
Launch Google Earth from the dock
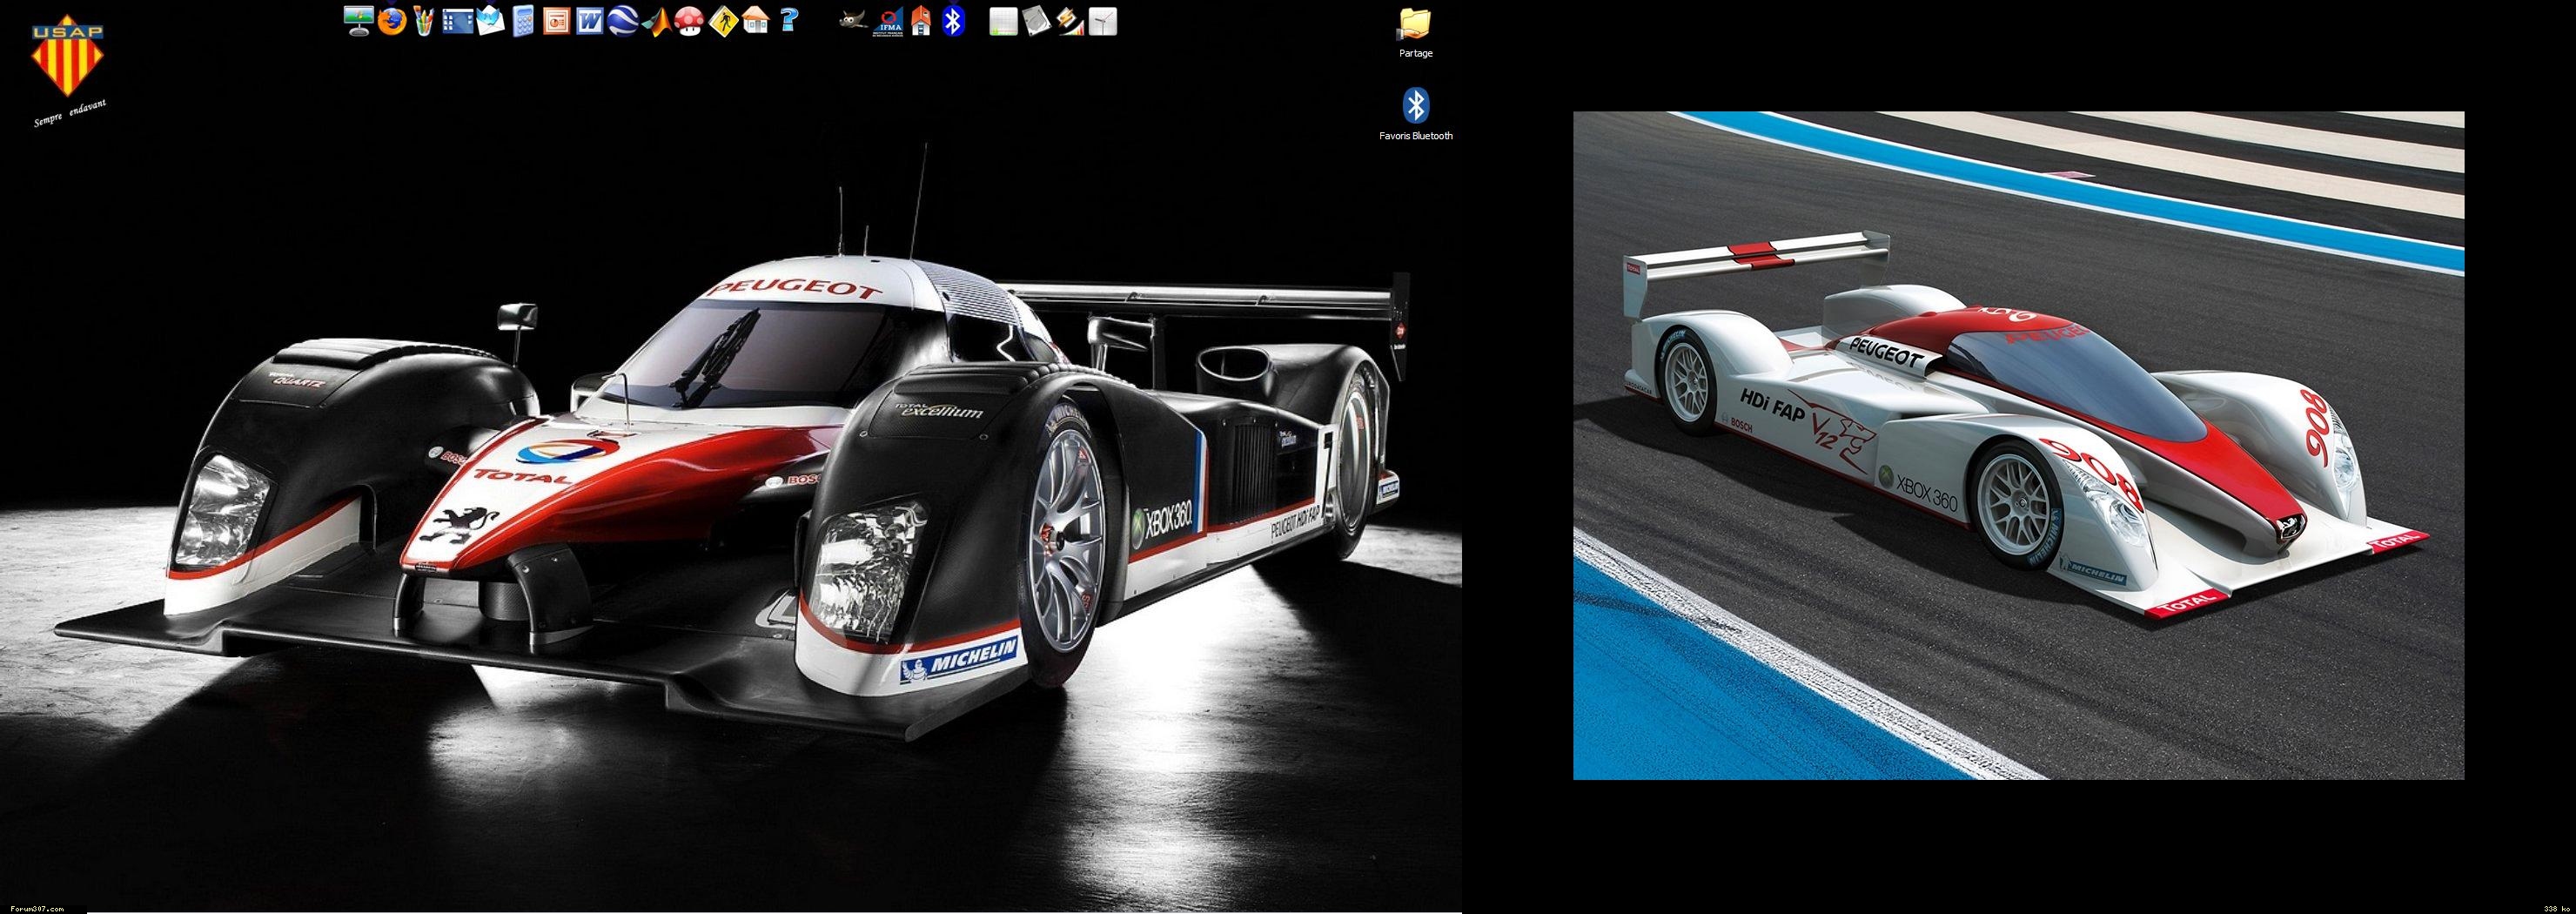pos(623,21)
